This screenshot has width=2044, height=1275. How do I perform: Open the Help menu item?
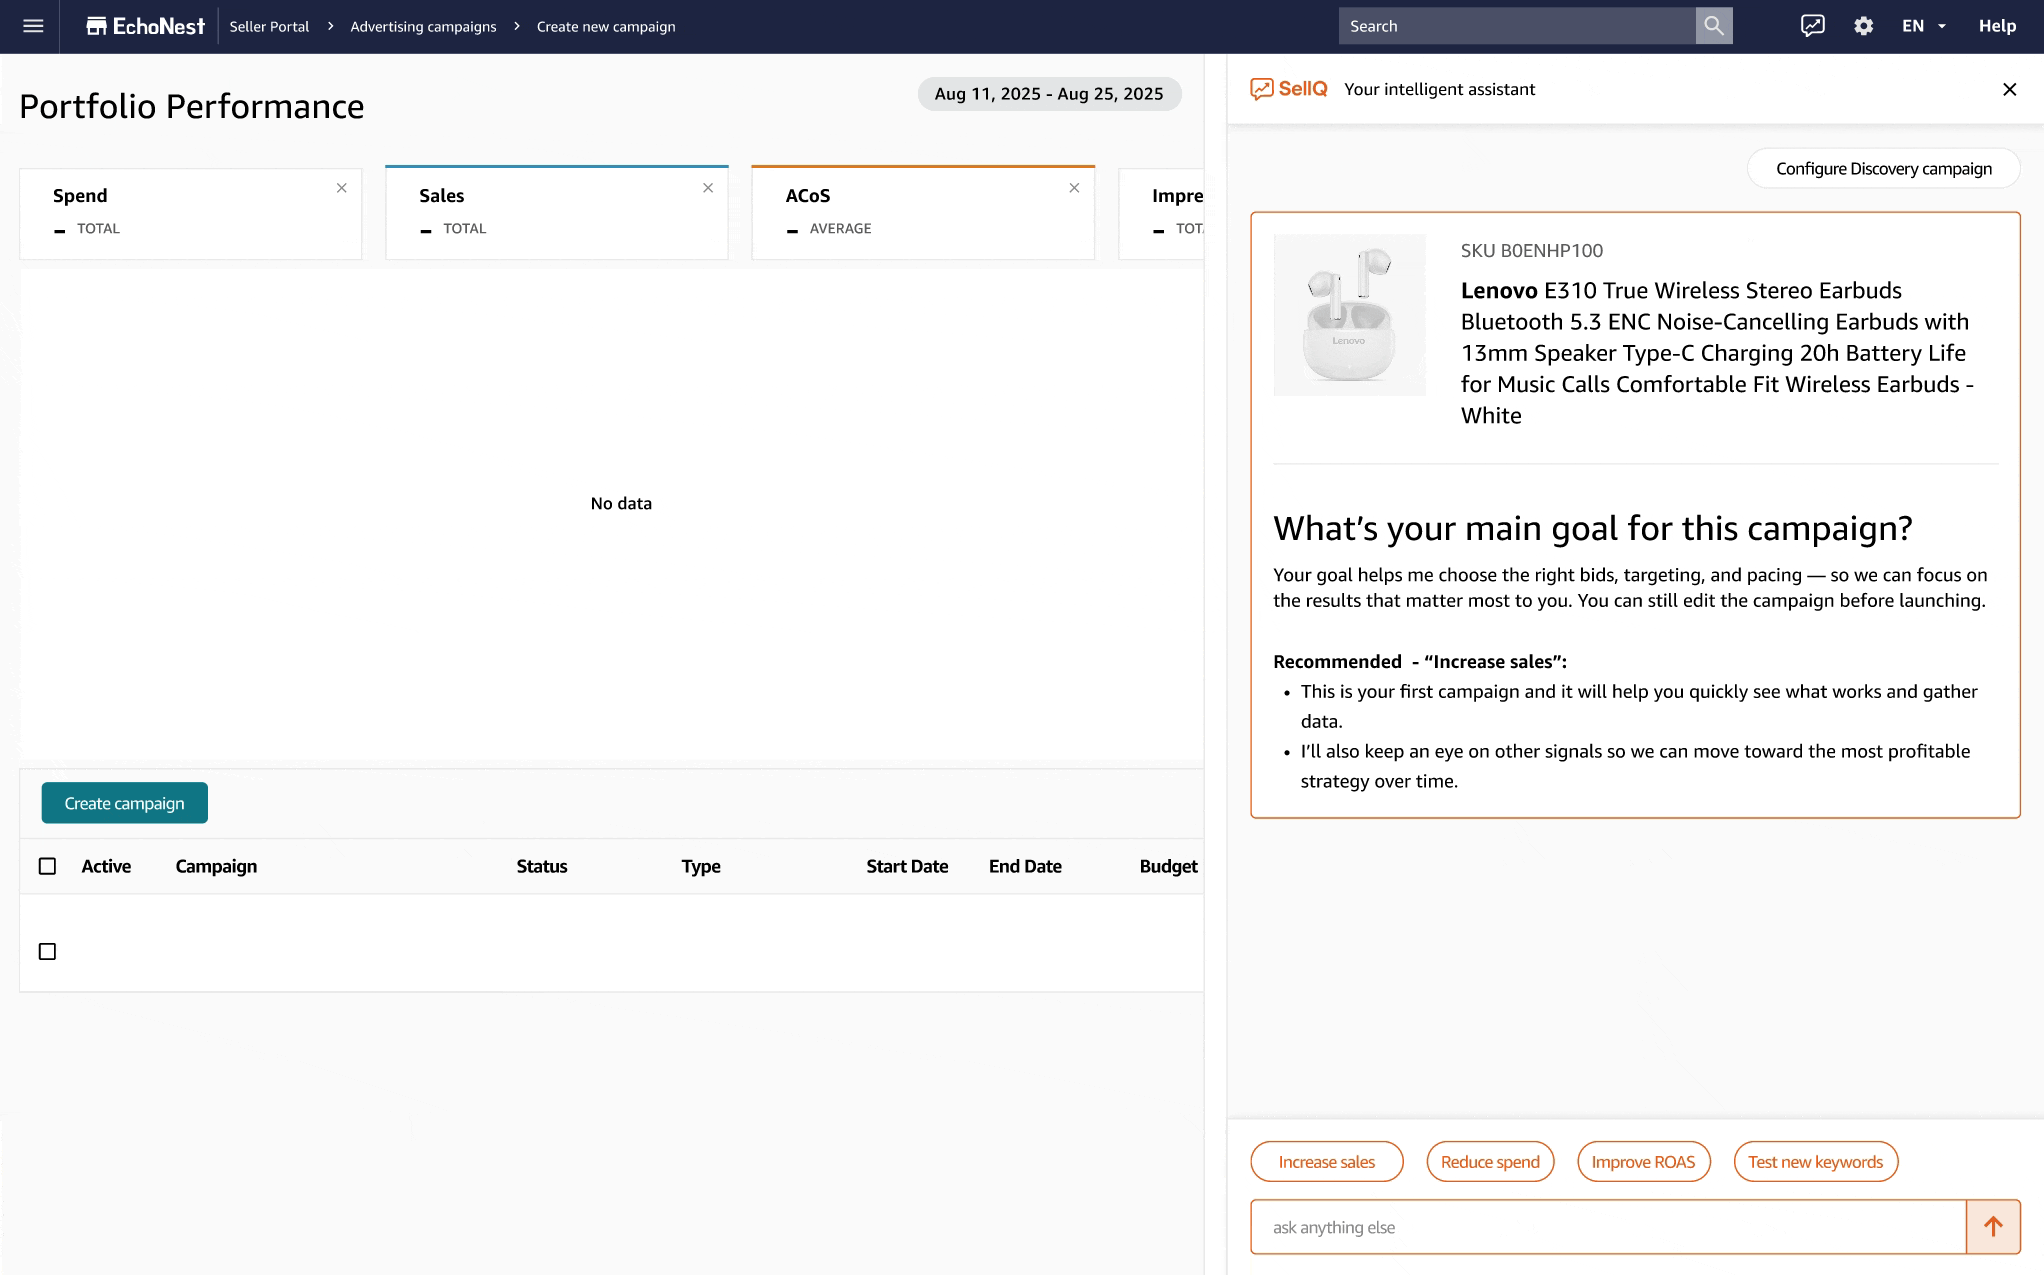[1996, 26]
